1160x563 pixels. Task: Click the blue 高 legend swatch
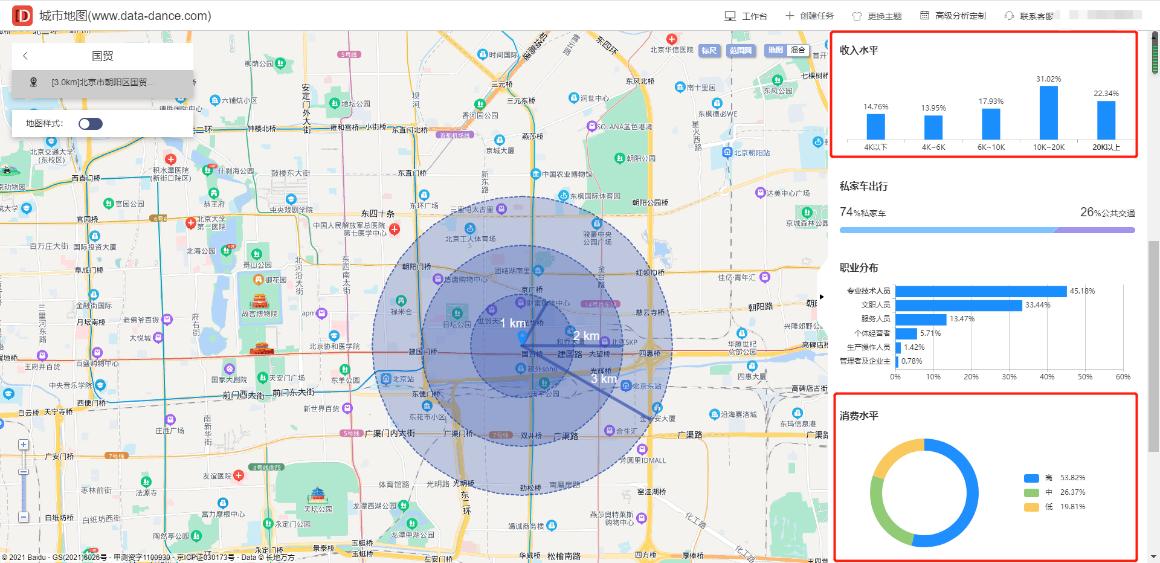pos(1031,479)
